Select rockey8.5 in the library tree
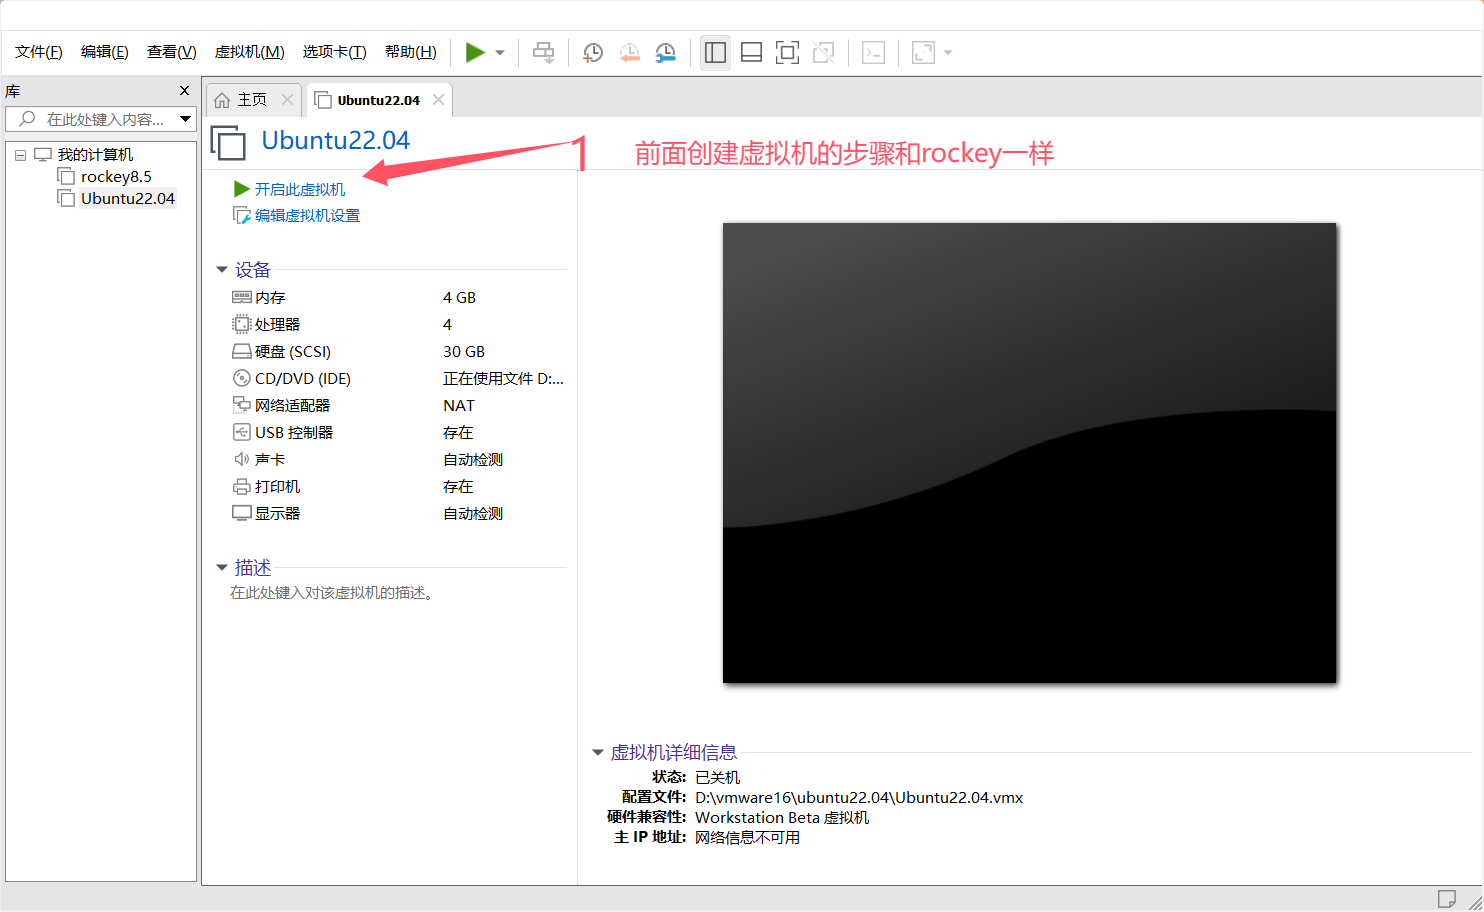Image resolution: width=1484 pixels, height=912 pixels. 116,176
